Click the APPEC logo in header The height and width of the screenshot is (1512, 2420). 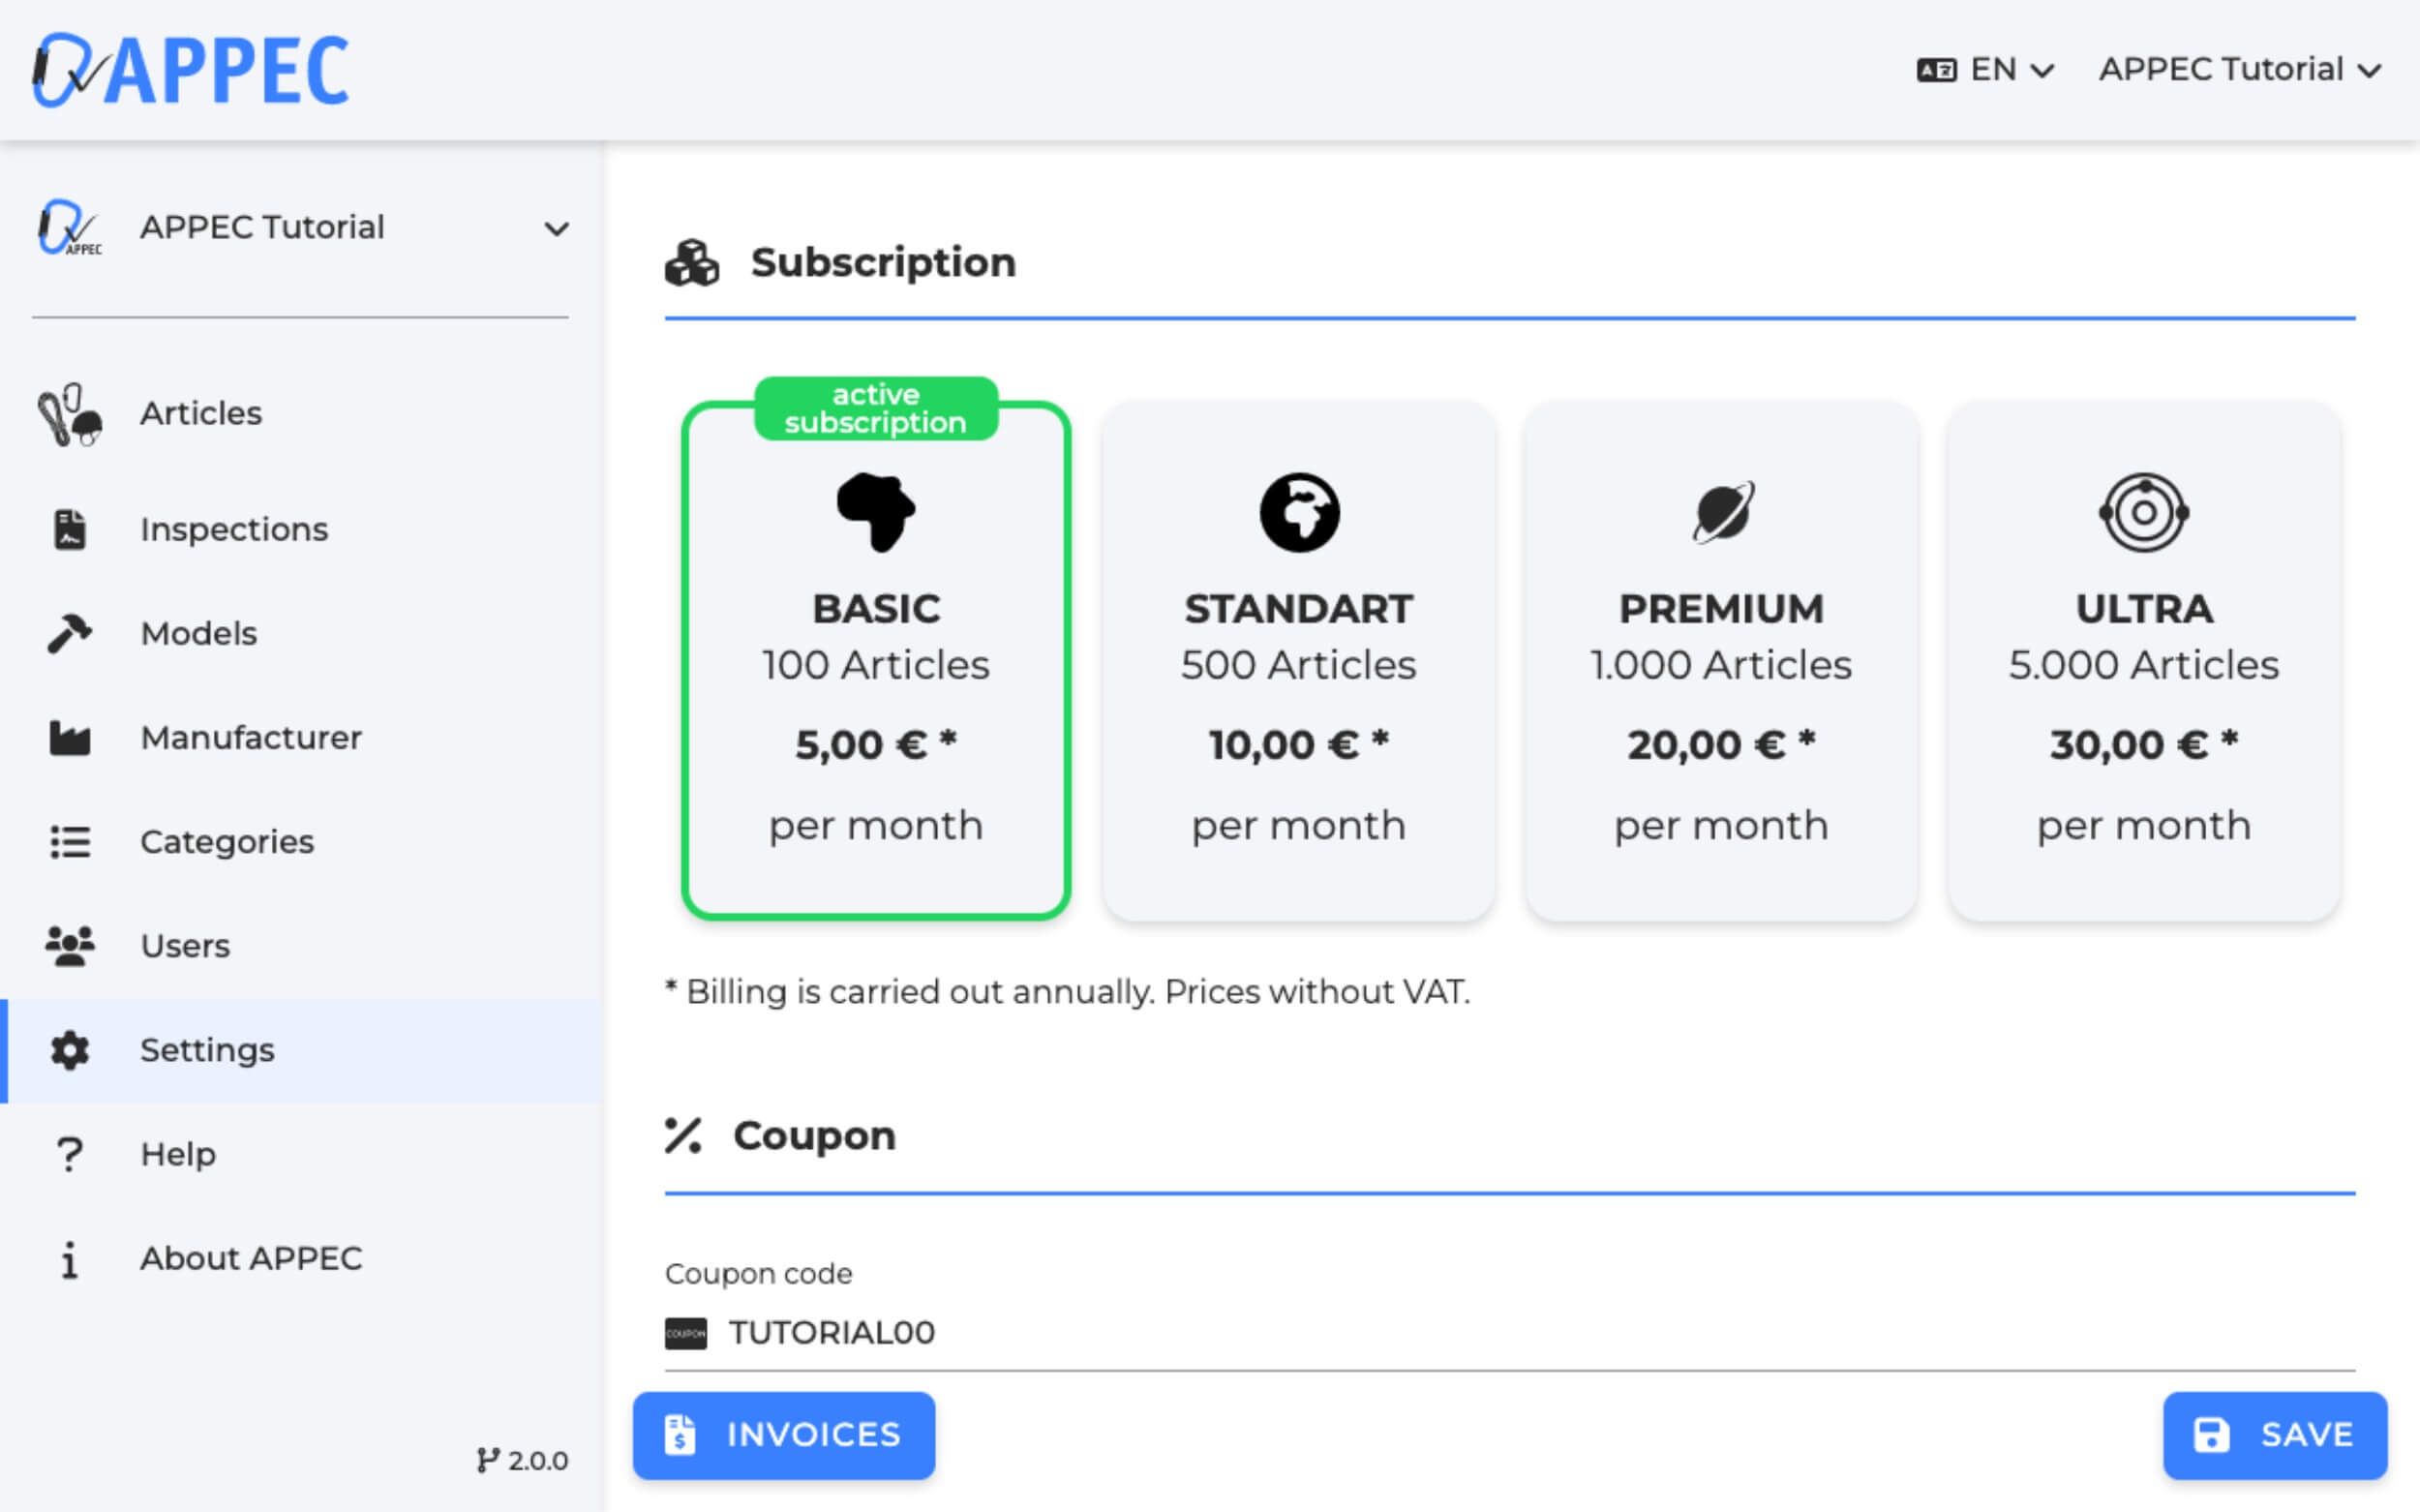click(x=190, y=70)
